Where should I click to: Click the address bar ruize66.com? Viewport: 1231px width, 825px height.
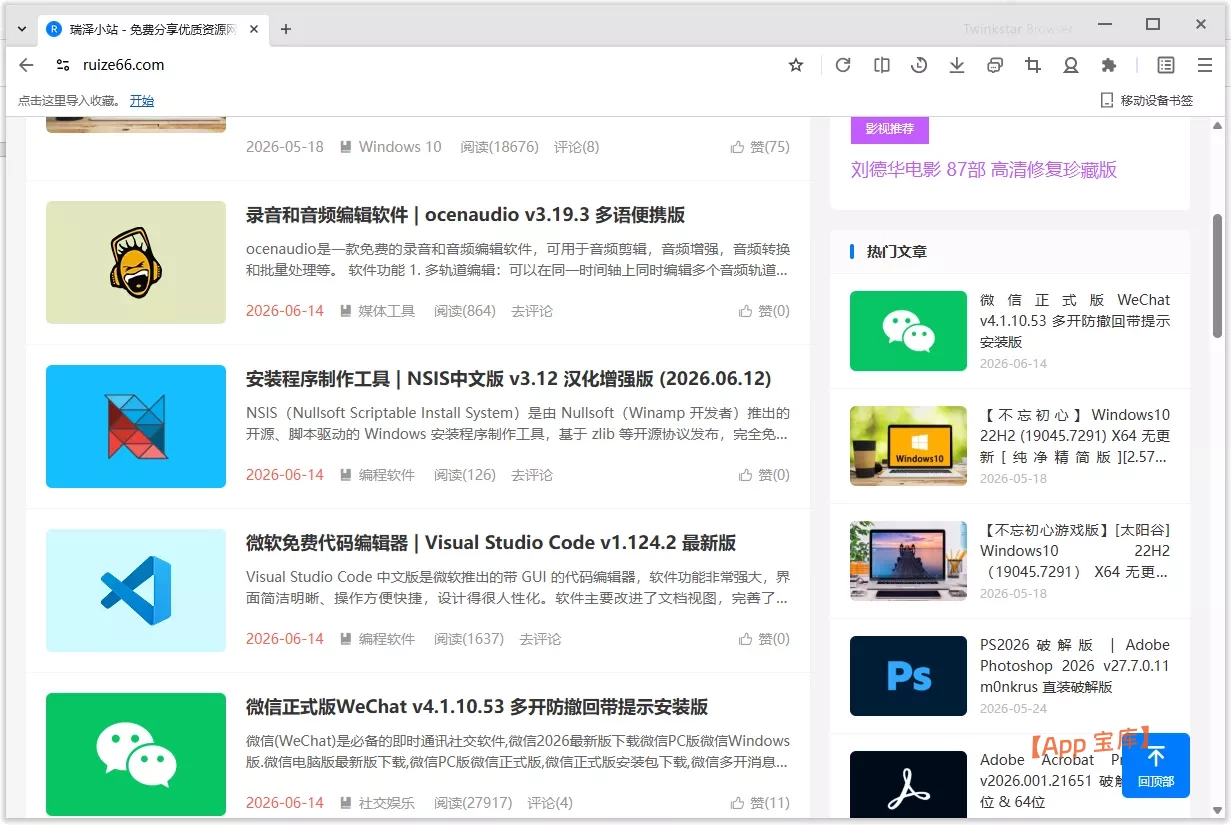coord(124,65)
